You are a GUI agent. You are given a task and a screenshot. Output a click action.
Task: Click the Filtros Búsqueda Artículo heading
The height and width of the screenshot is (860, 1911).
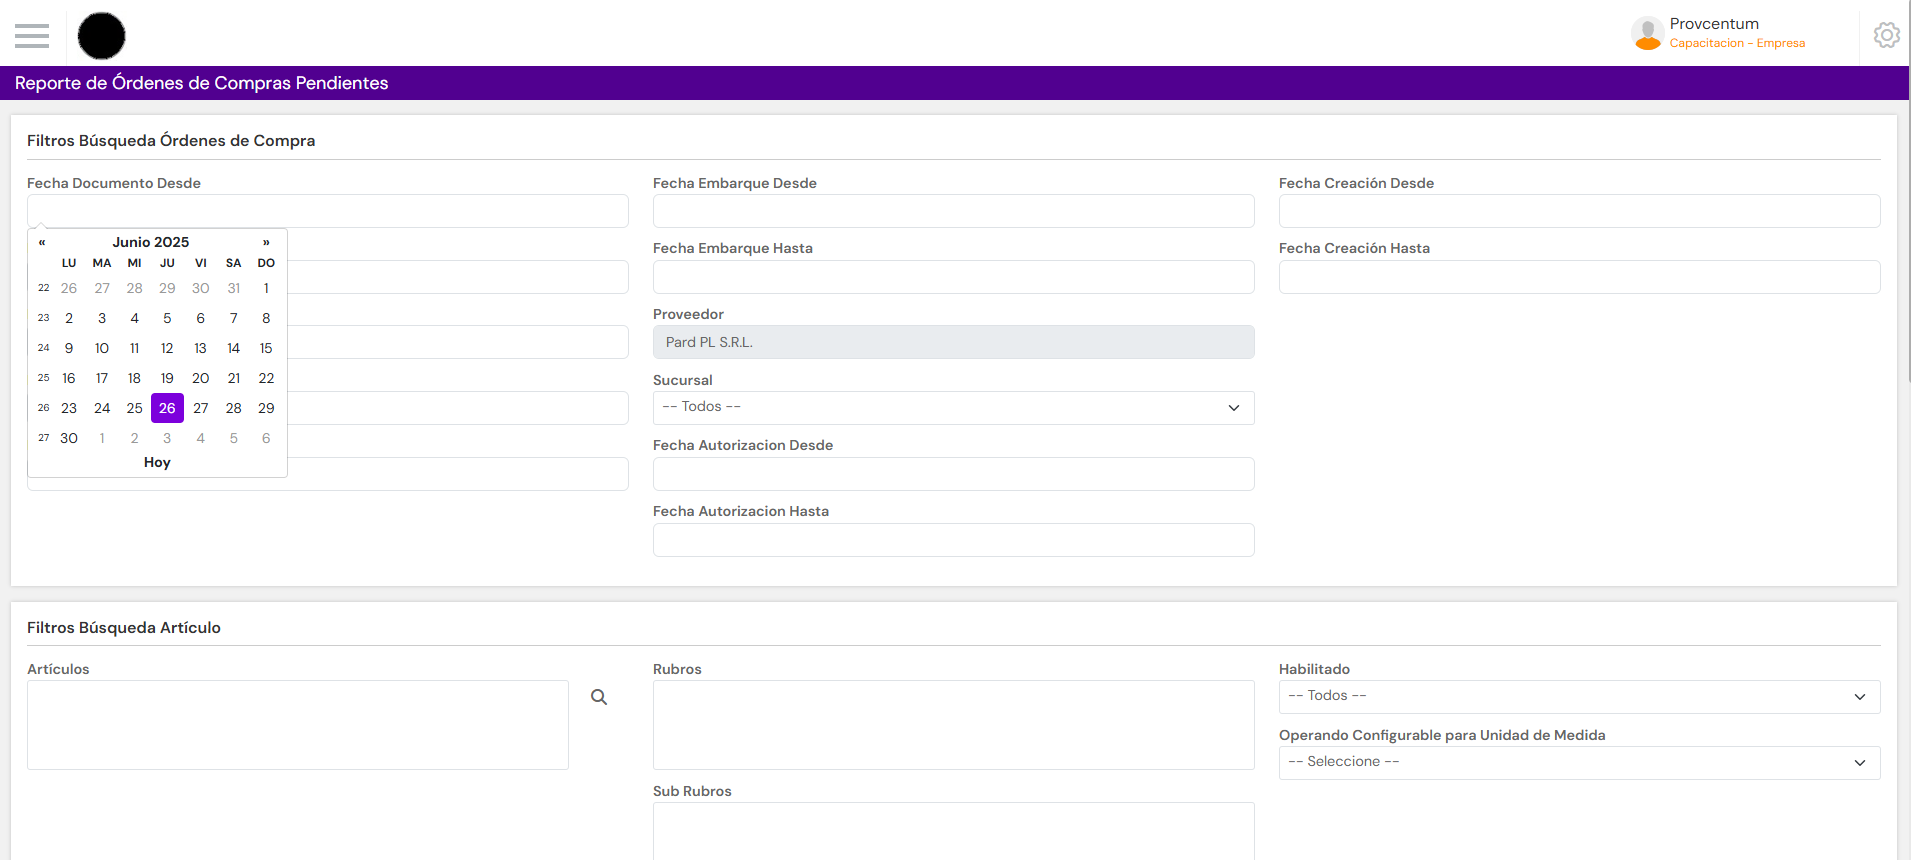(x=124, y=628)
